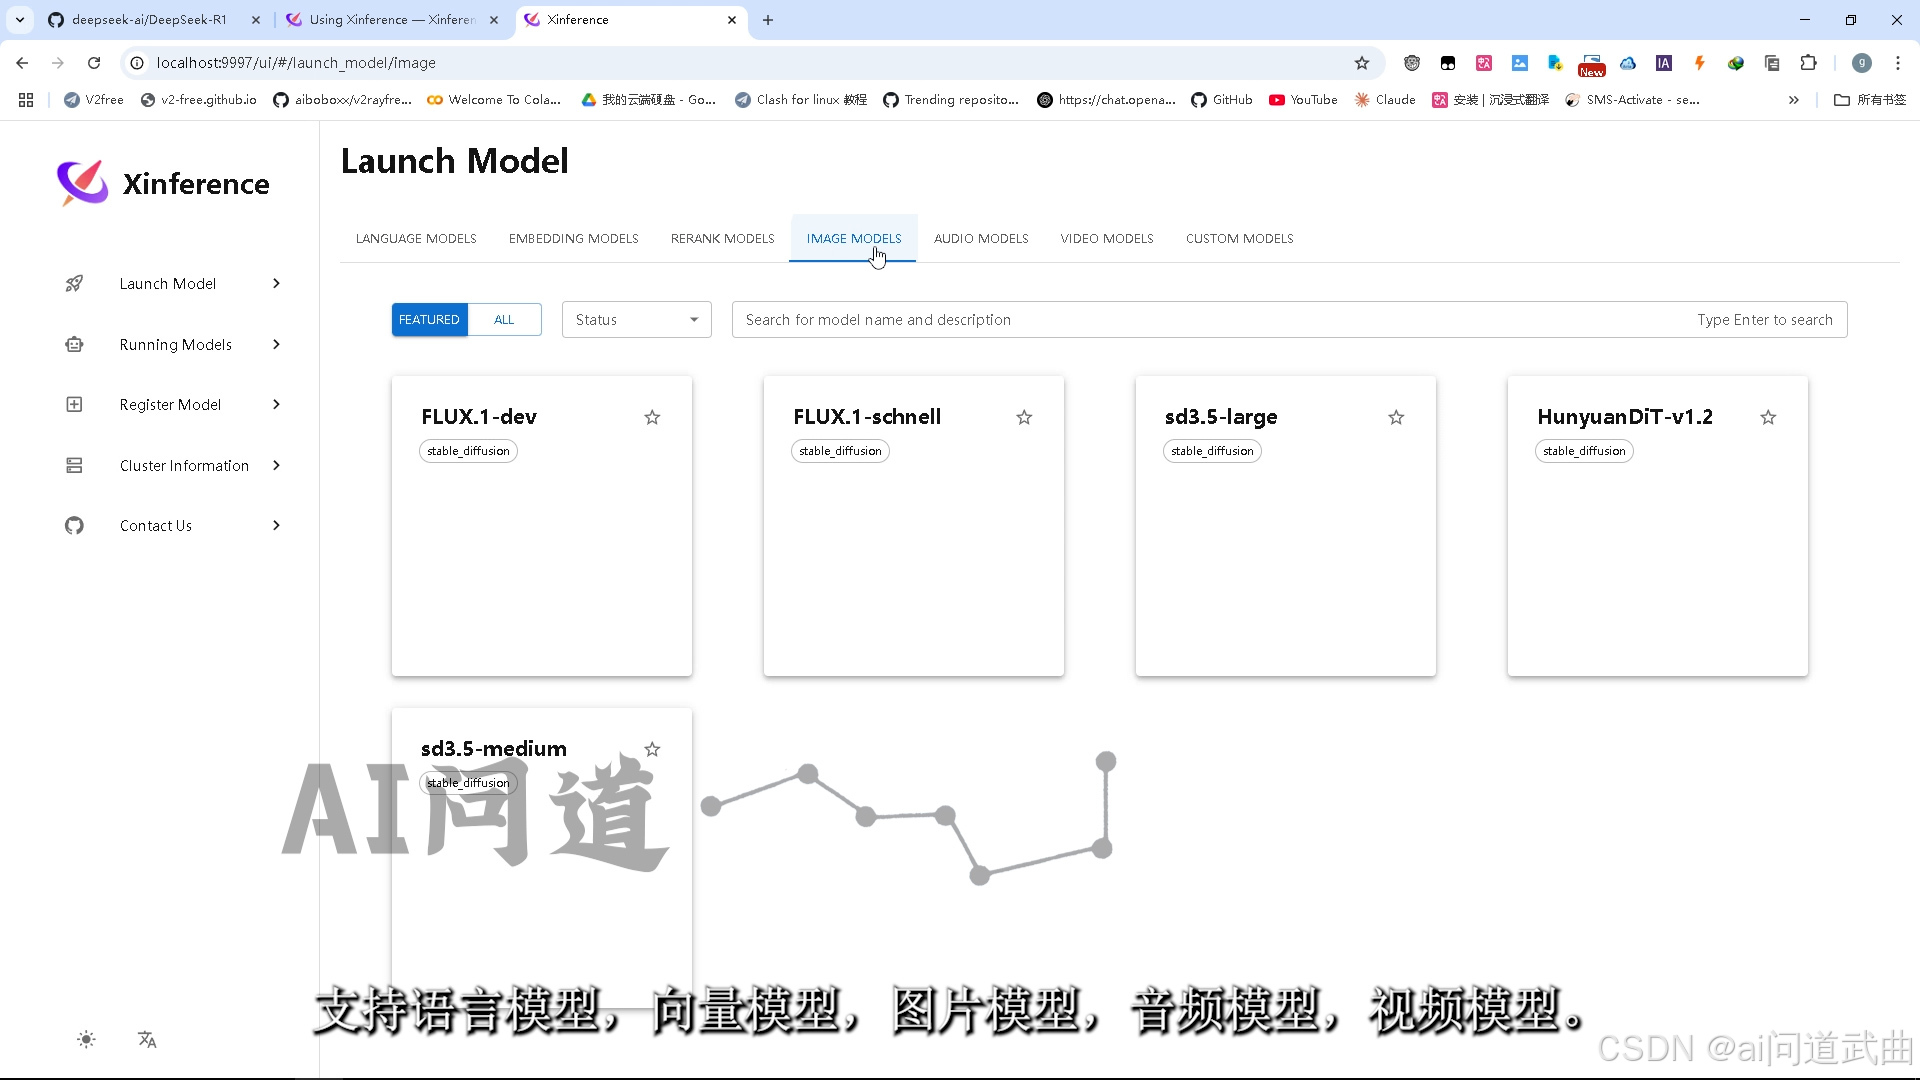
Task: Open Contact Us via the GitHub icon
Action: pos(73,525)
